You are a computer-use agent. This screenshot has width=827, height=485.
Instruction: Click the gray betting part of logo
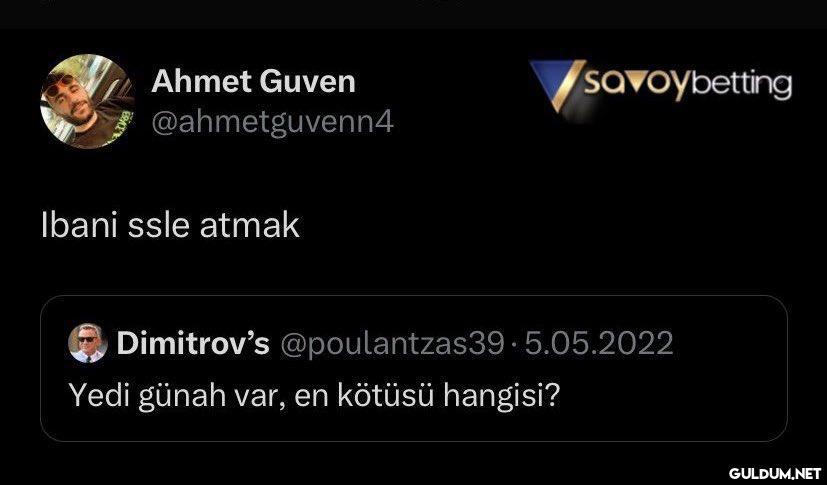point(742,85)
